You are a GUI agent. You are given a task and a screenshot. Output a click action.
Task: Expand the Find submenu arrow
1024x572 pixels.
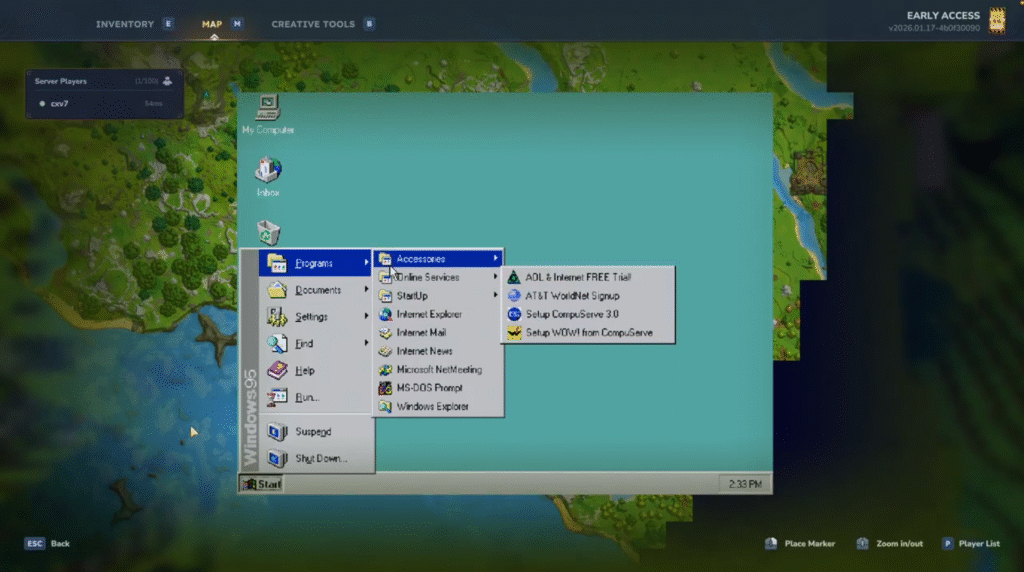pos(366,343)
